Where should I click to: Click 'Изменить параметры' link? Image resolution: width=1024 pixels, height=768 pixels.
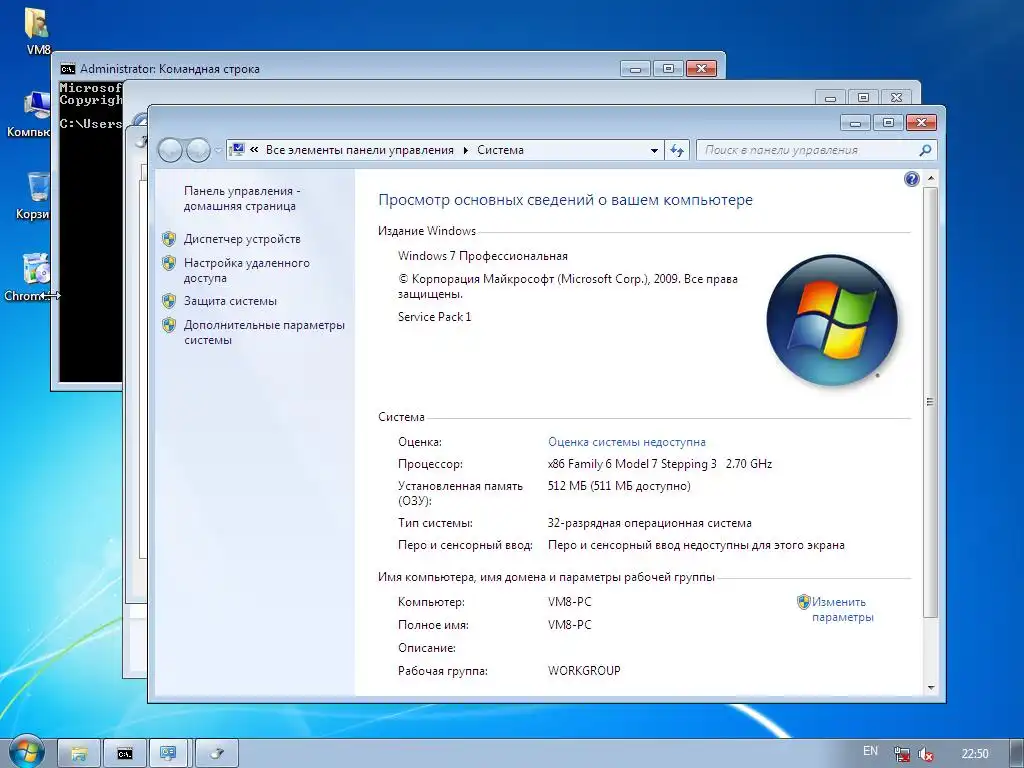click(842, 609)
